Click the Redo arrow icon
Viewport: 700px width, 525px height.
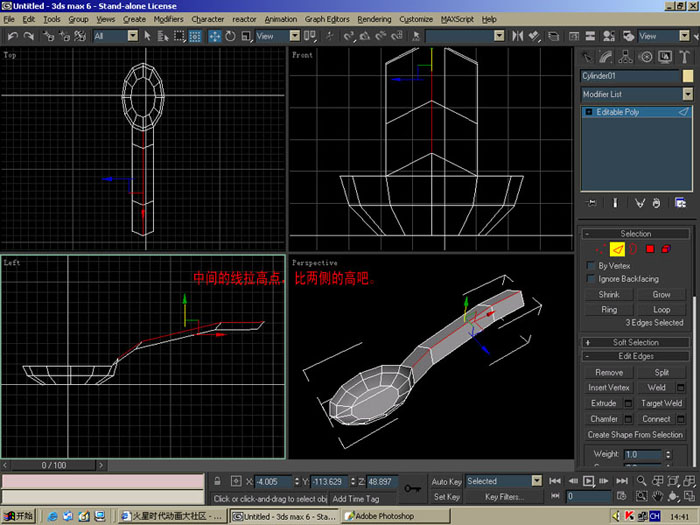[29, 36]
